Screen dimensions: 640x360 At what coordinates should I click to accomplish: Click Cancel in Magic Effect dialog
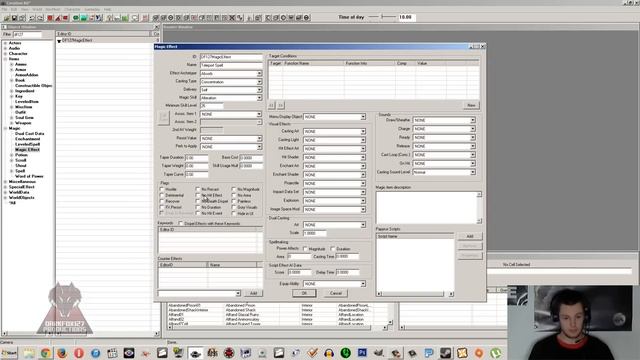coord(336,293)
